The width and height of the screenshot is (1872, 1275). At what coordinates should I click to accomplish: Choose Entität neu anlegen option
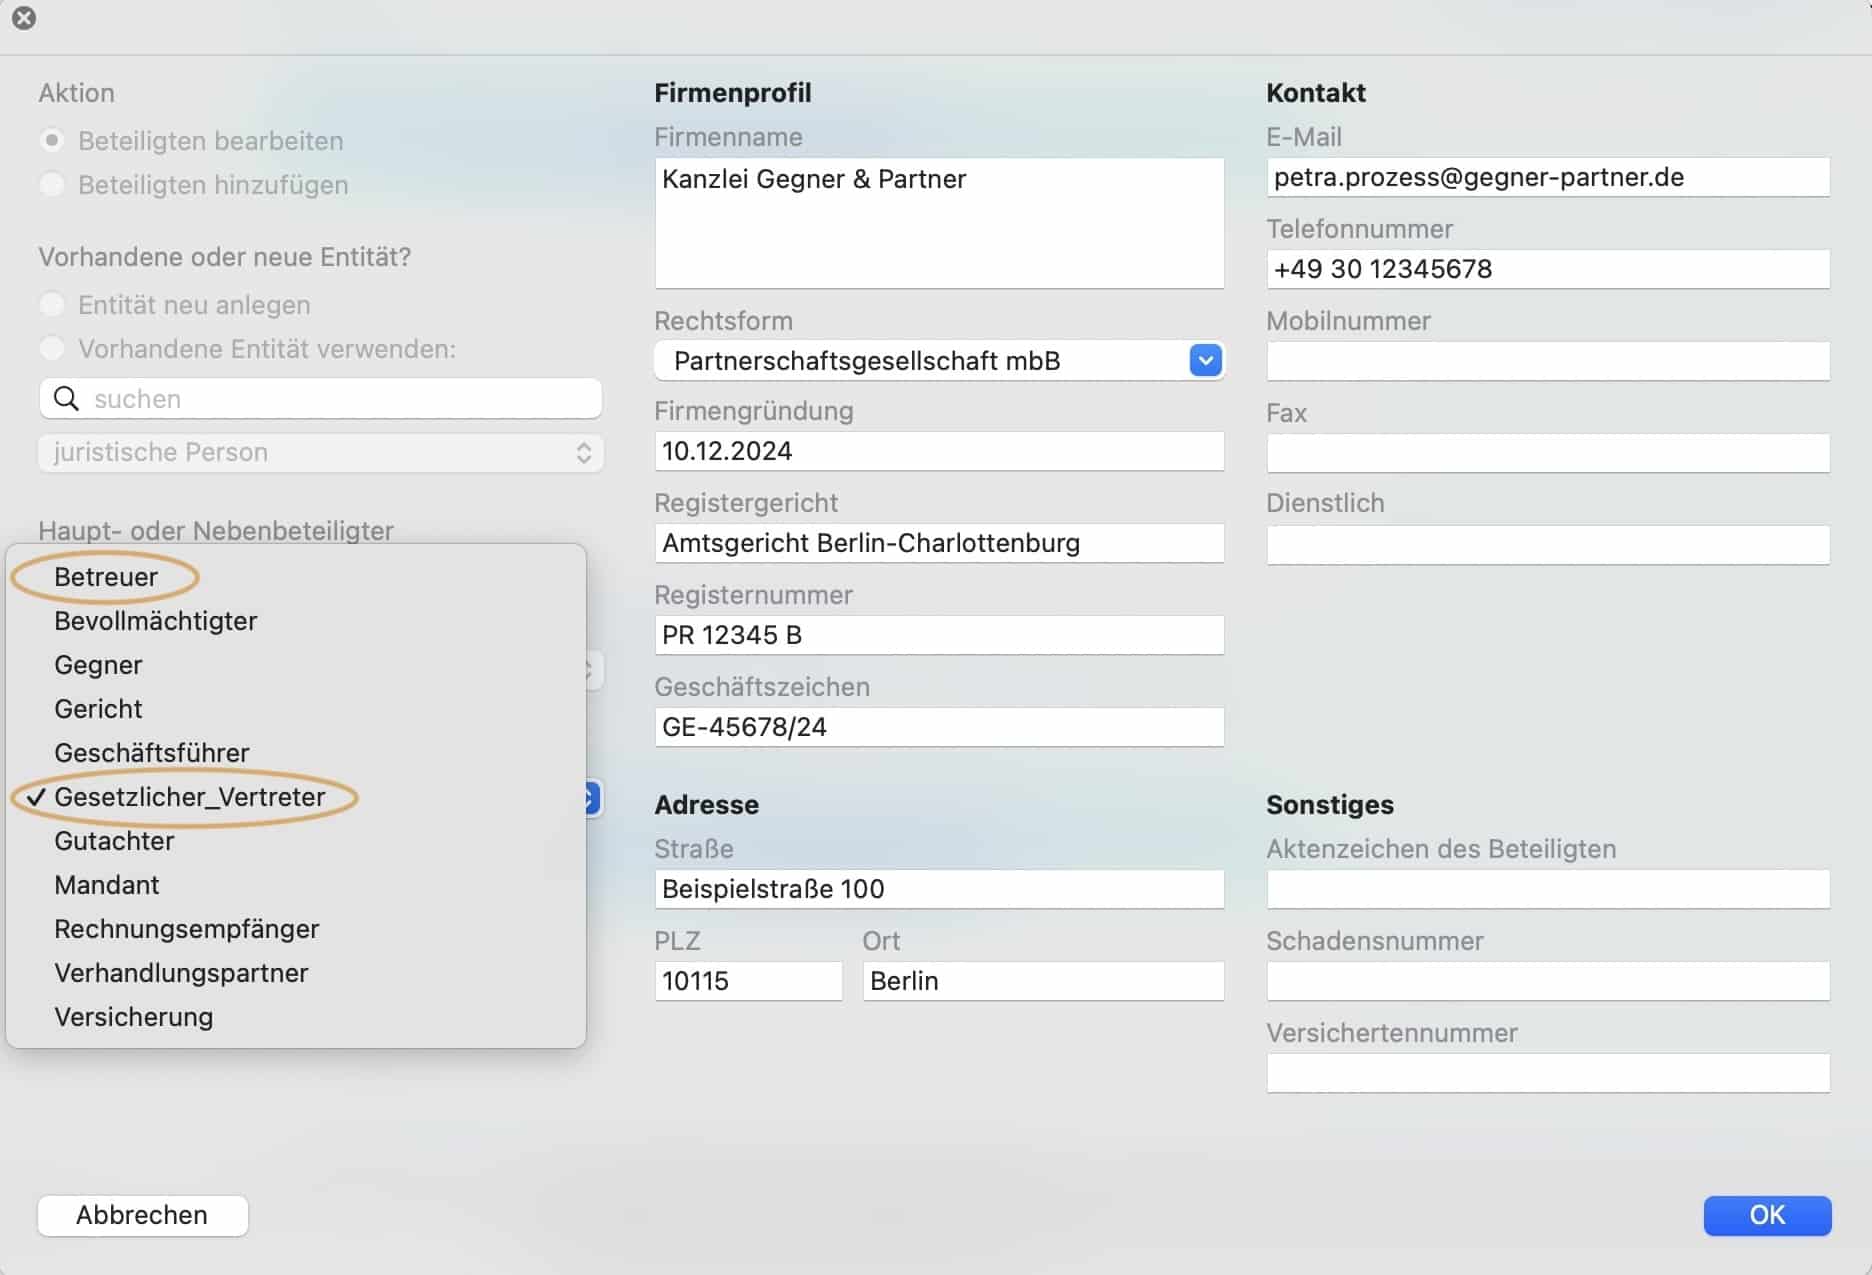[x=52, y=304]
